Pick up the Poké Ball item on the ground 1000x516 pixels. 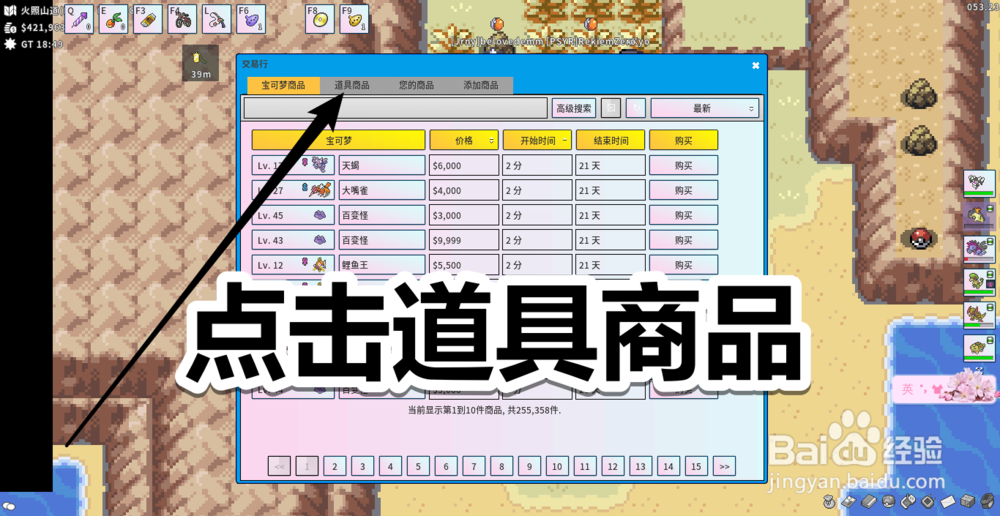coord(918,240)
